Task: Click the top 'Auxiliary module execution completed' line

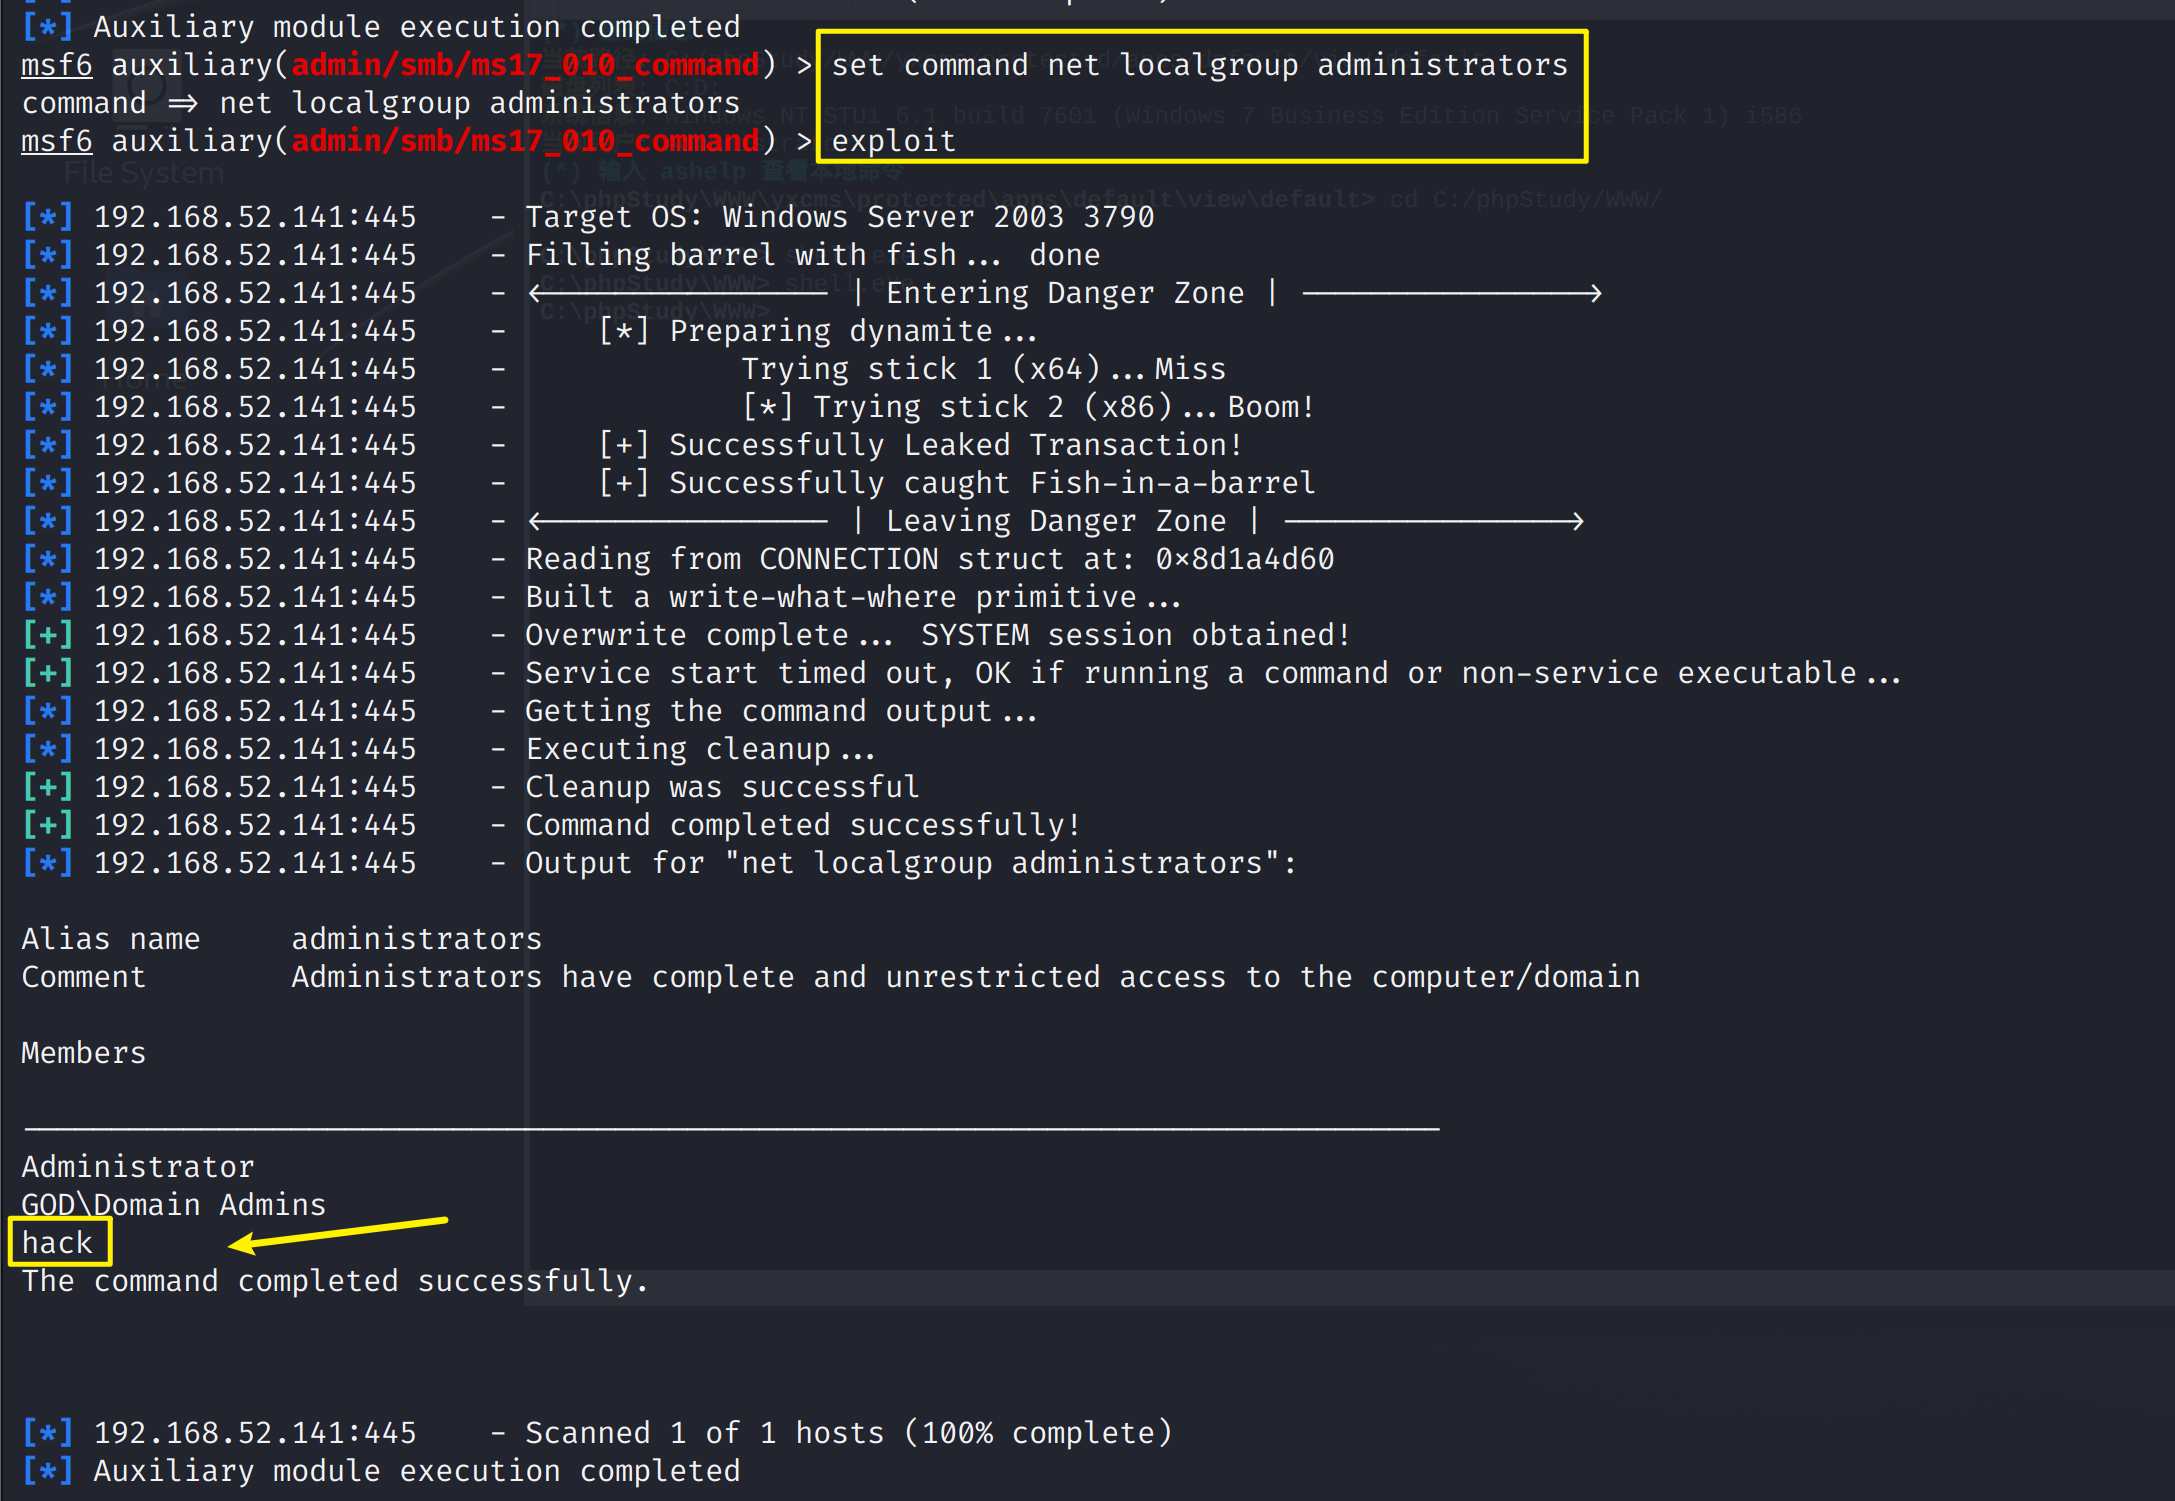Action: pos(417,27)
